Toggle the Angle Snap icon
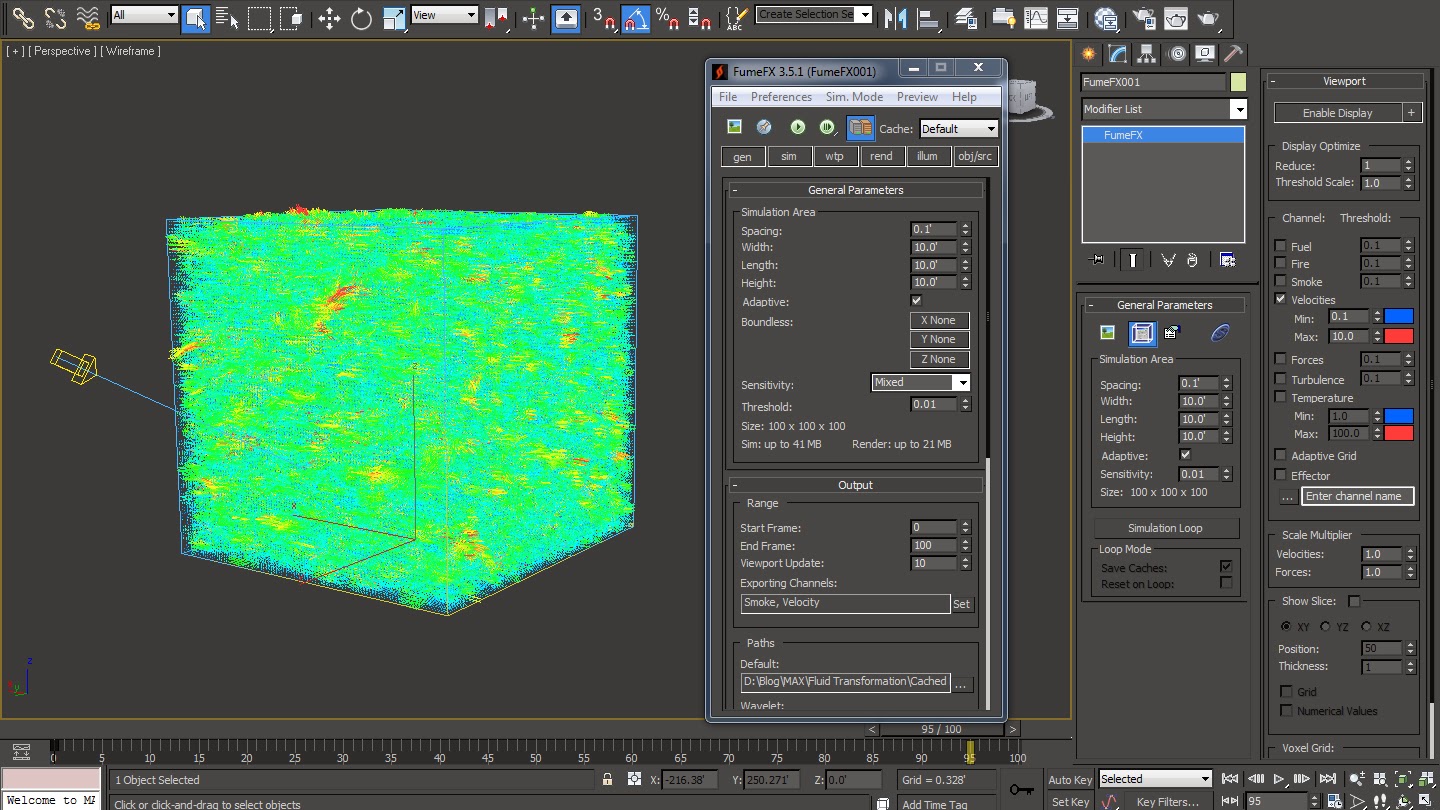The image size is (1440, 810). (636, 18)
